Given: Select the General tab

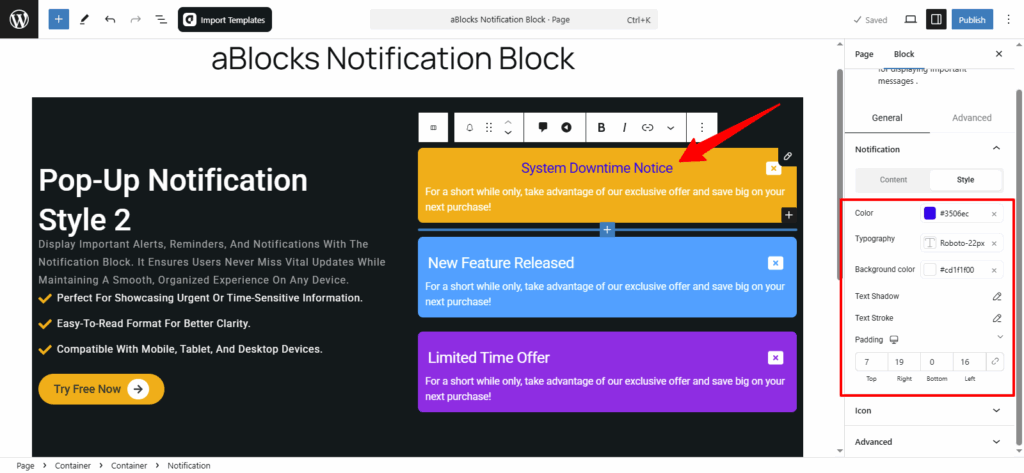Looking at the screenshot, I should (887, 118).
